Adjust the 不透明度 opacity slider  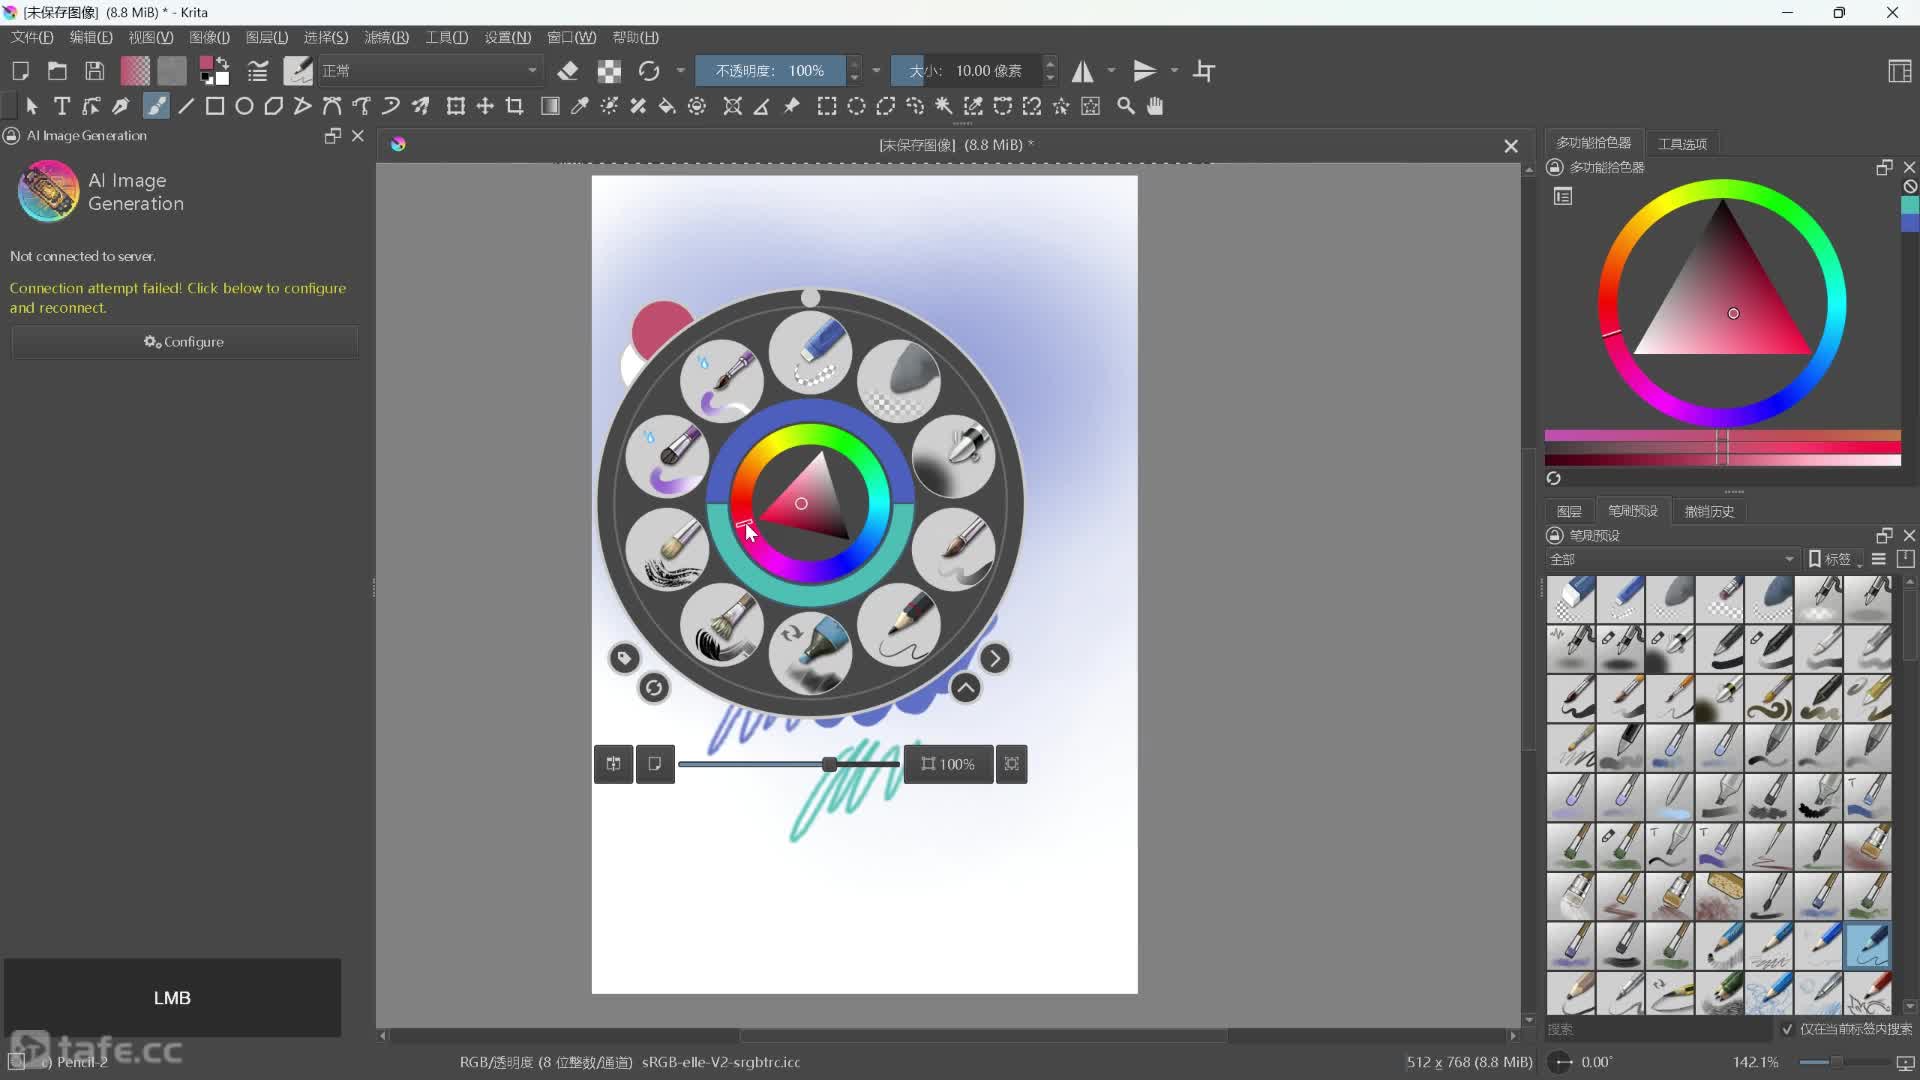(x=770, y=71)
